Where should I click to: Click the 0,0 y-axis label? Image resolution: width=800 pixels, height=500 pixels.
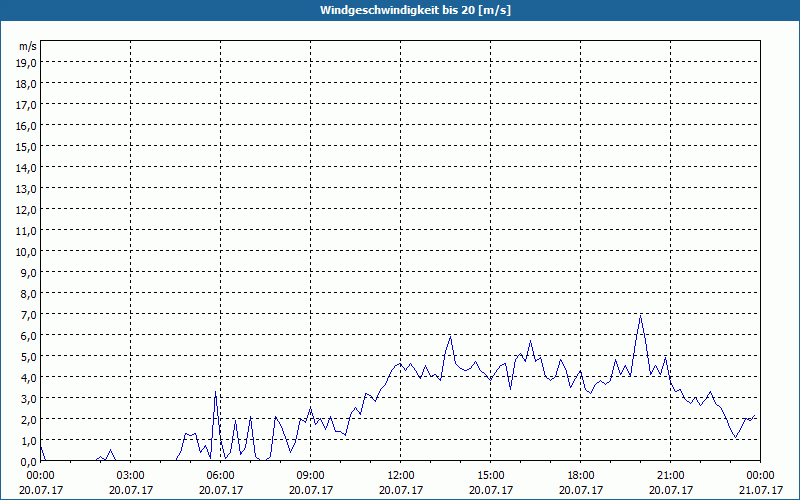[28, 462]
